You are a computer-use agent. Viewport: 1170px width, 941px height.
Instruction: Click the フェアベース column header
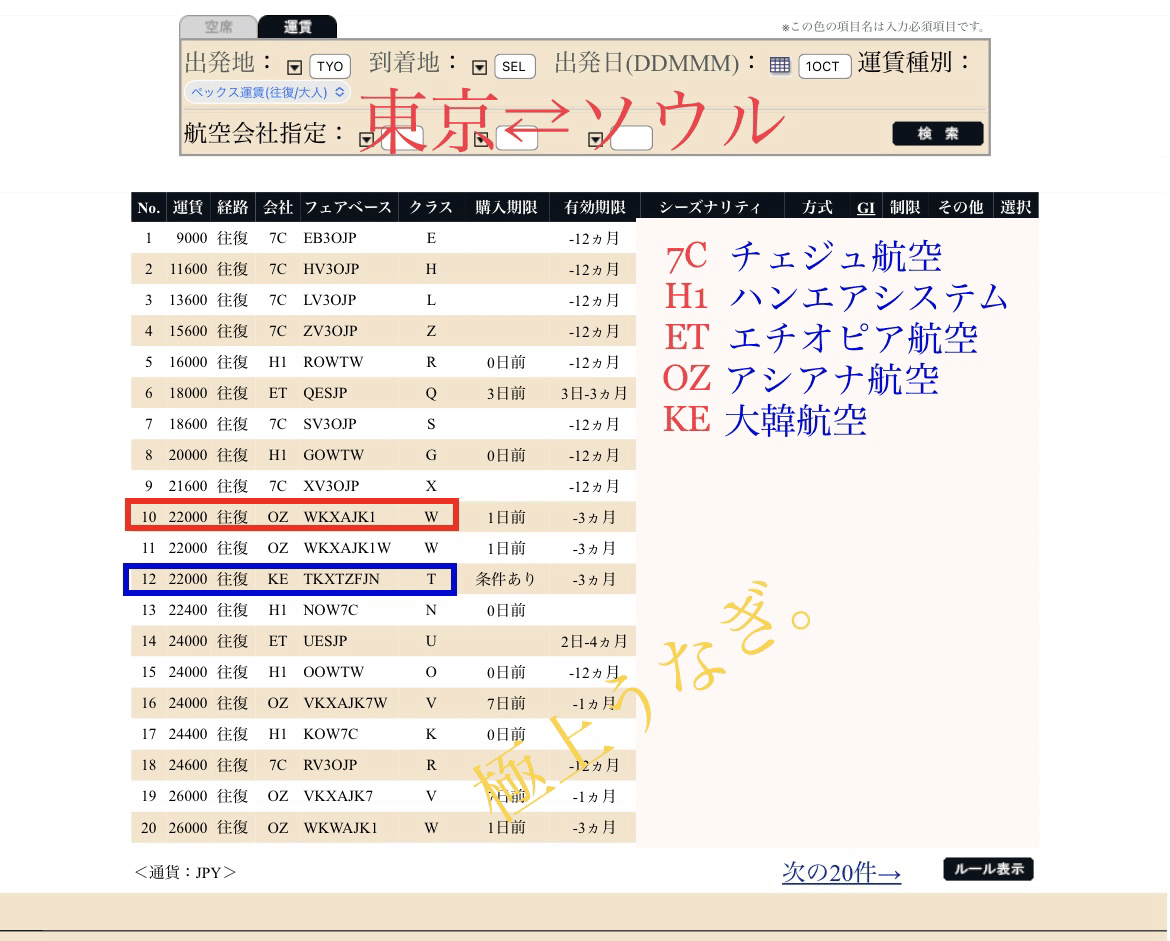347,207
